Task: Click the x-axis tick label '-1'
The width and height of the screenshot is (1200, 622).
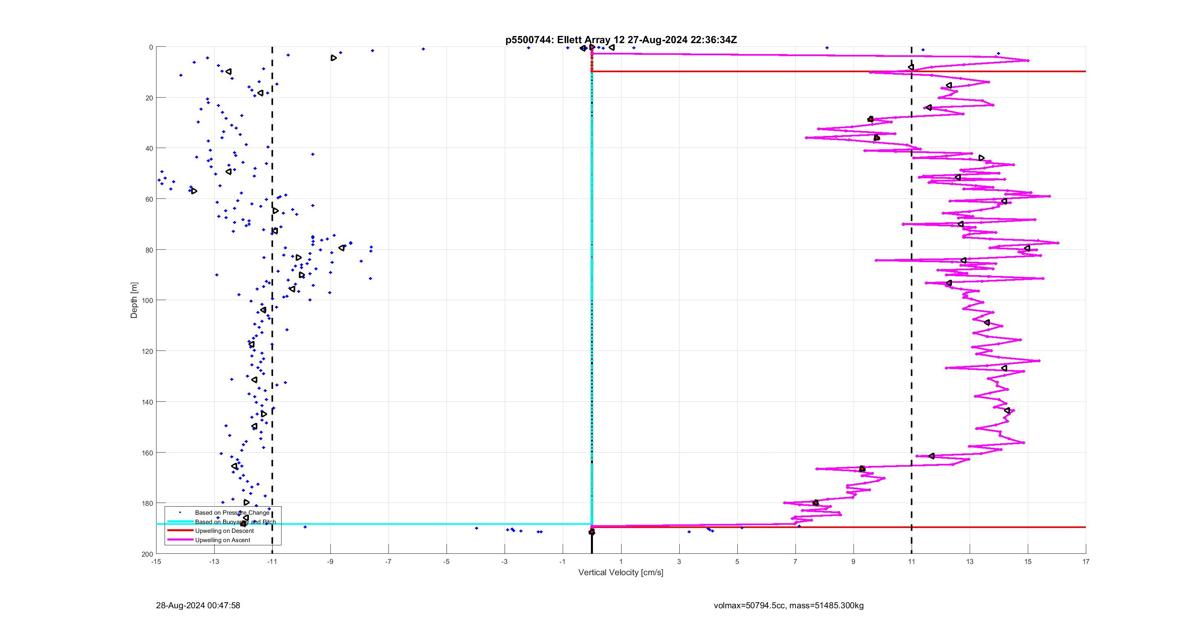Action: 563,561
